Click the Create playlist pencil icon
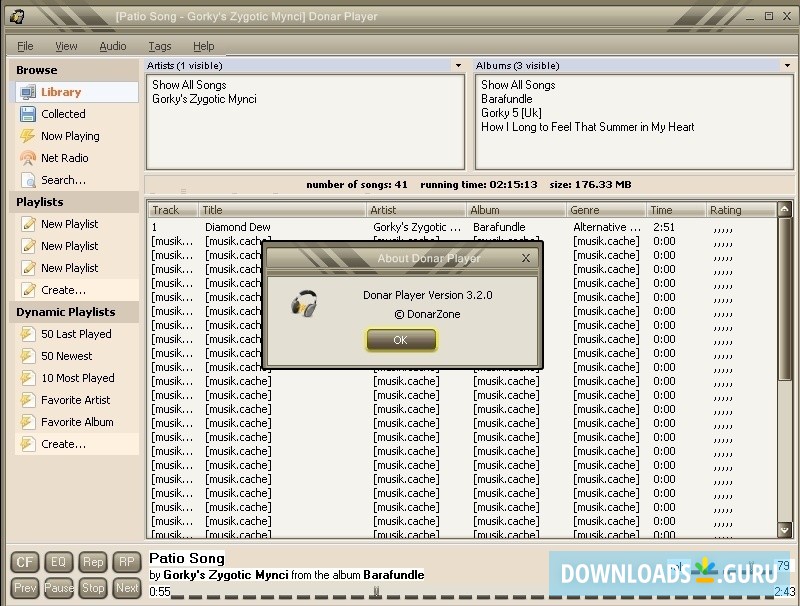 tap(28, 290)
